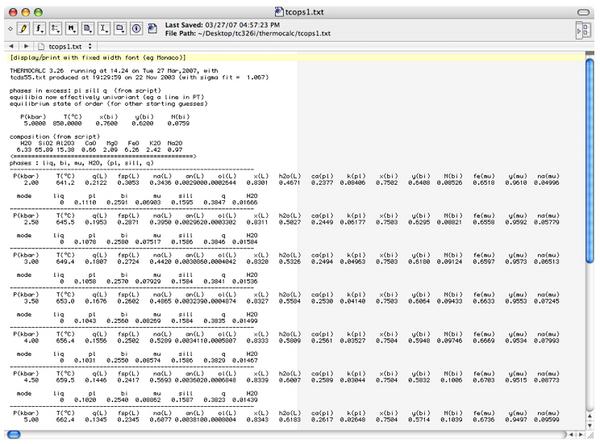Click the toolbar show/hide pill button
Screen dimensions: 600x444
584,12
